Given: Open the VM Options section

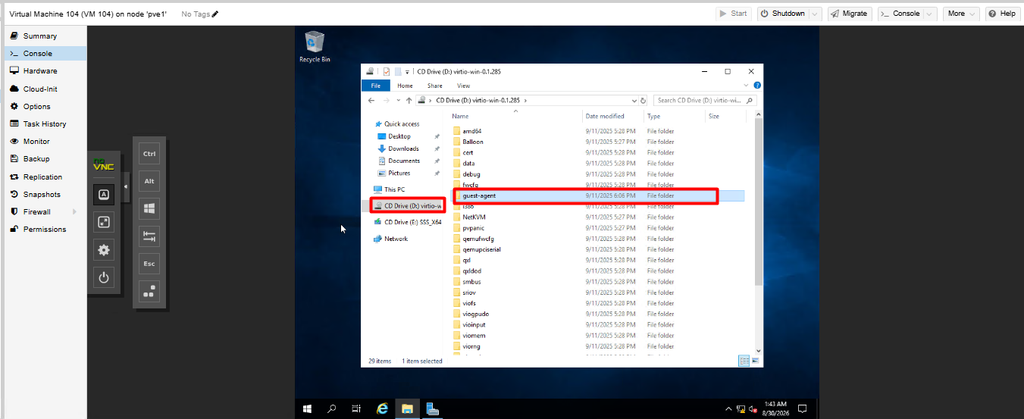Looking at the screenshot, I should pyautogui.click(x=37, y=106).
